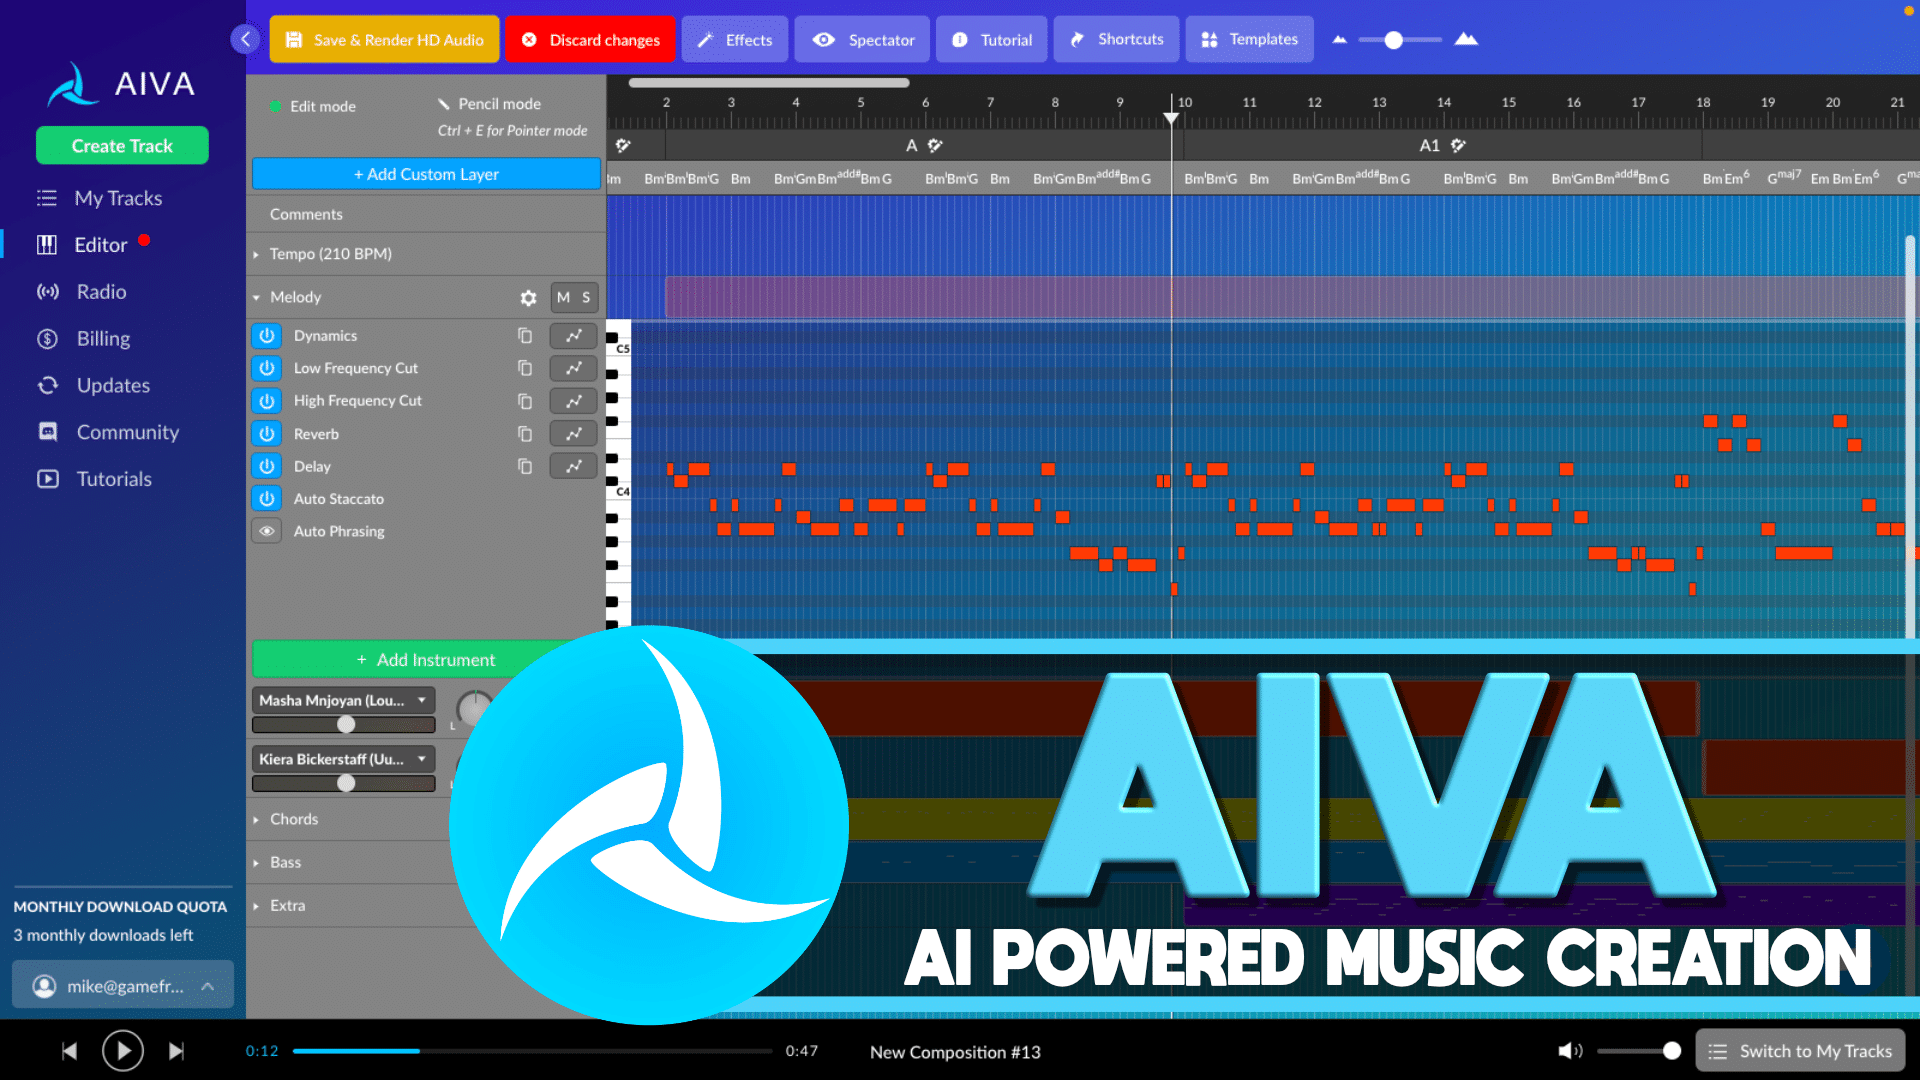Click the Dynamics automation curve icon
This screenshot has height=1080, width=1920.
574,335
